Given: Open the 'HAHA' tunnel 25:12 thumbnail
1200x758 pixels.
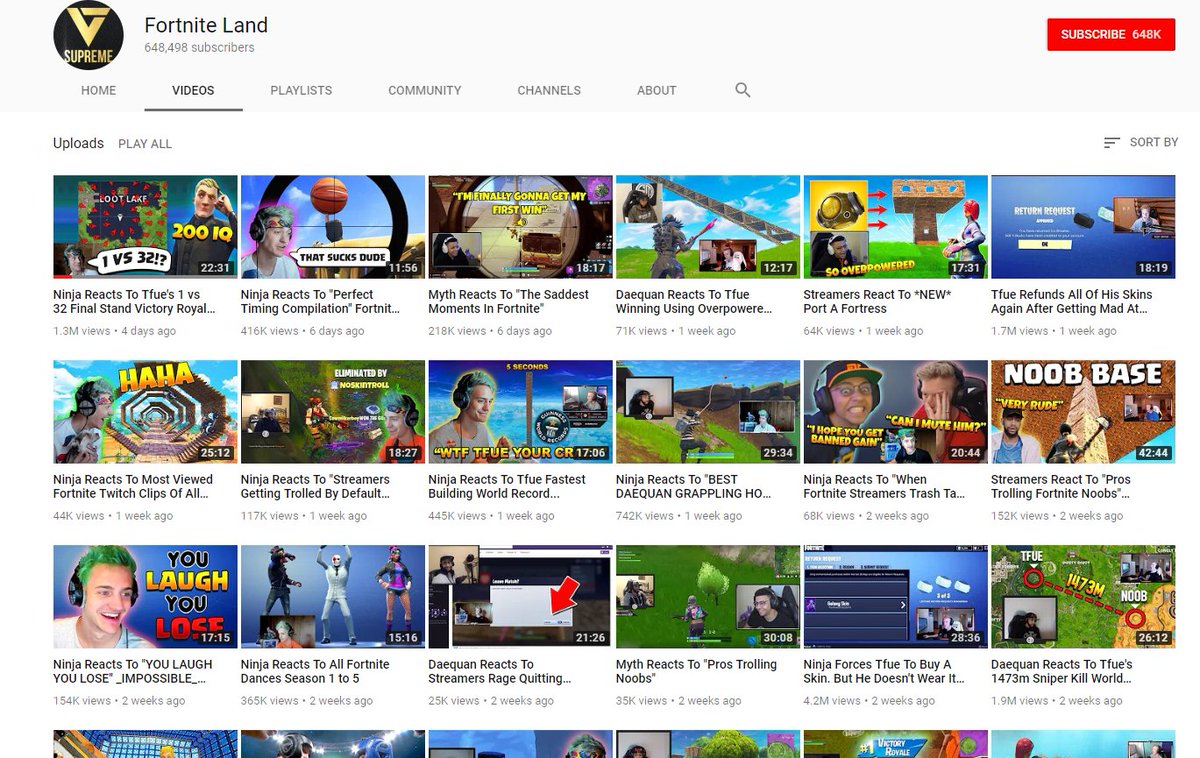Looking at the screenshot, I should 145,412.
